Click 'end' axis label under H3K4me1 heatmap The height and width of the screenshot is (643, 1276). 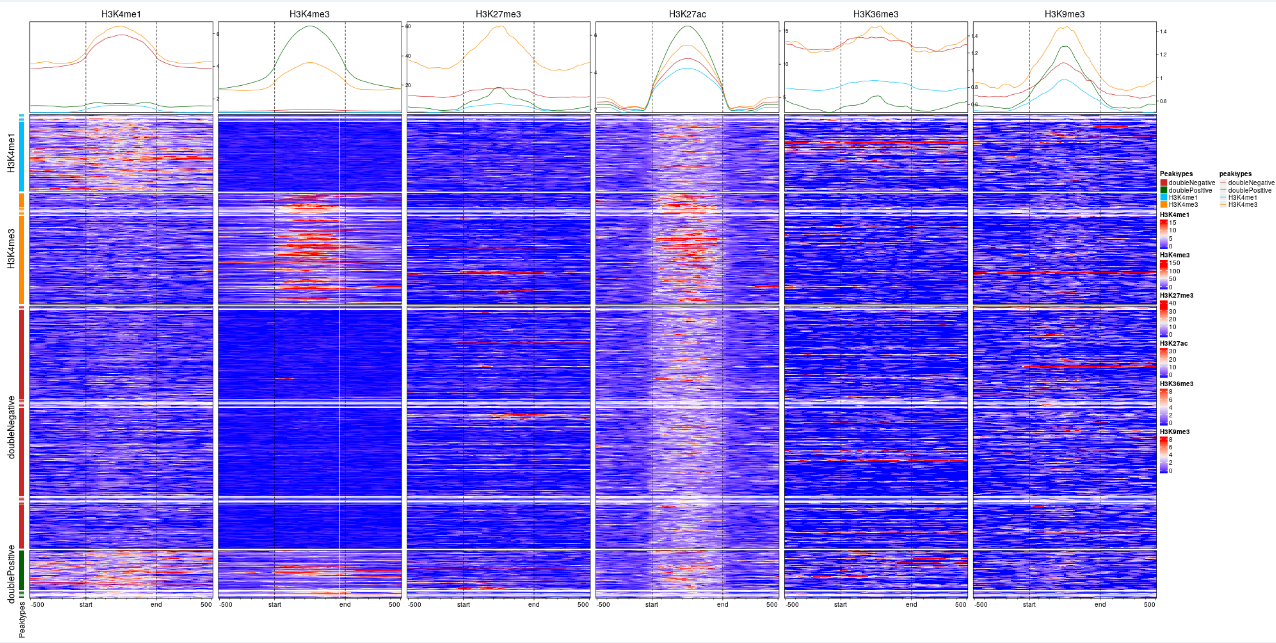(x=156, y=605)
